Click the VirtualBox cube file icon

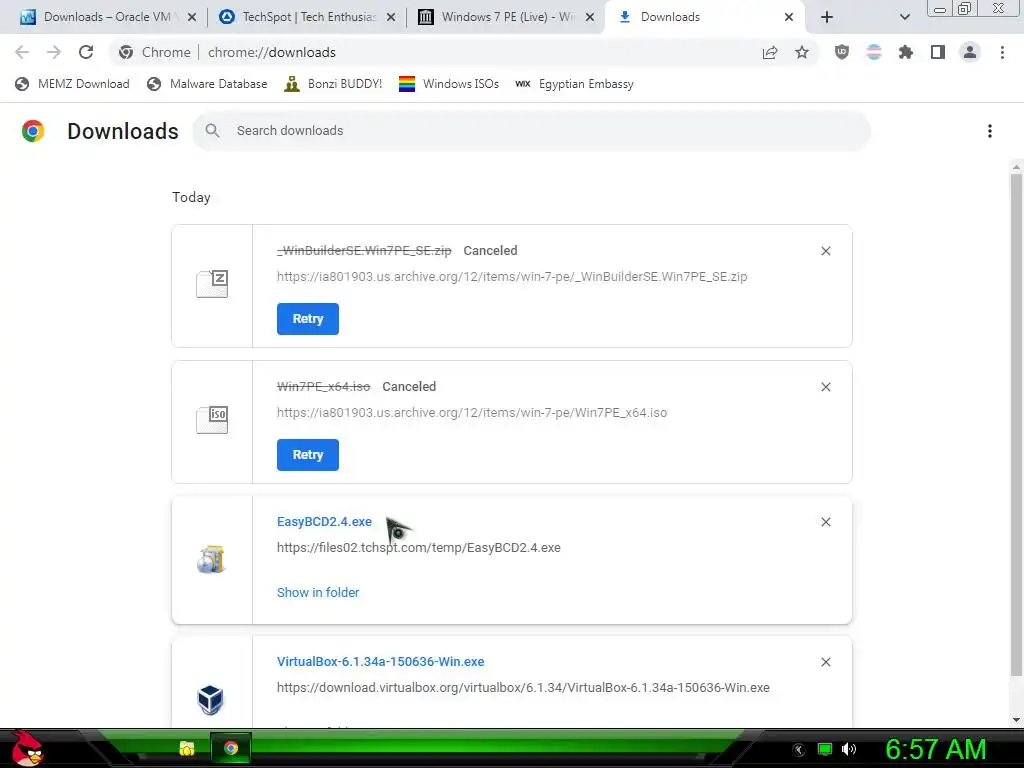[211, 699]
